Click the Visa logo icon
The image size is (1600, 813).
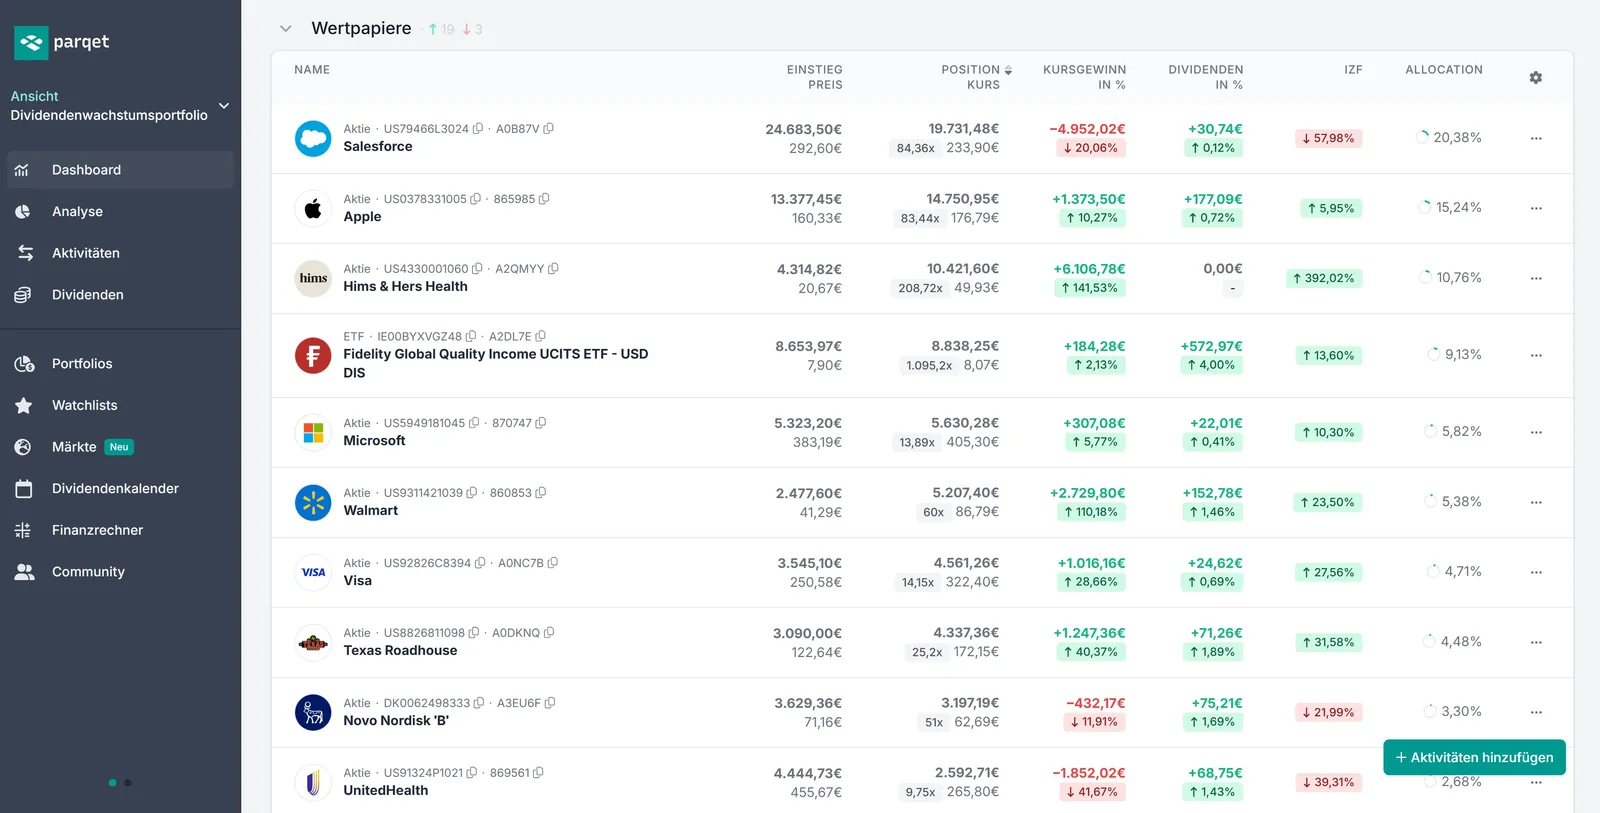313,572
